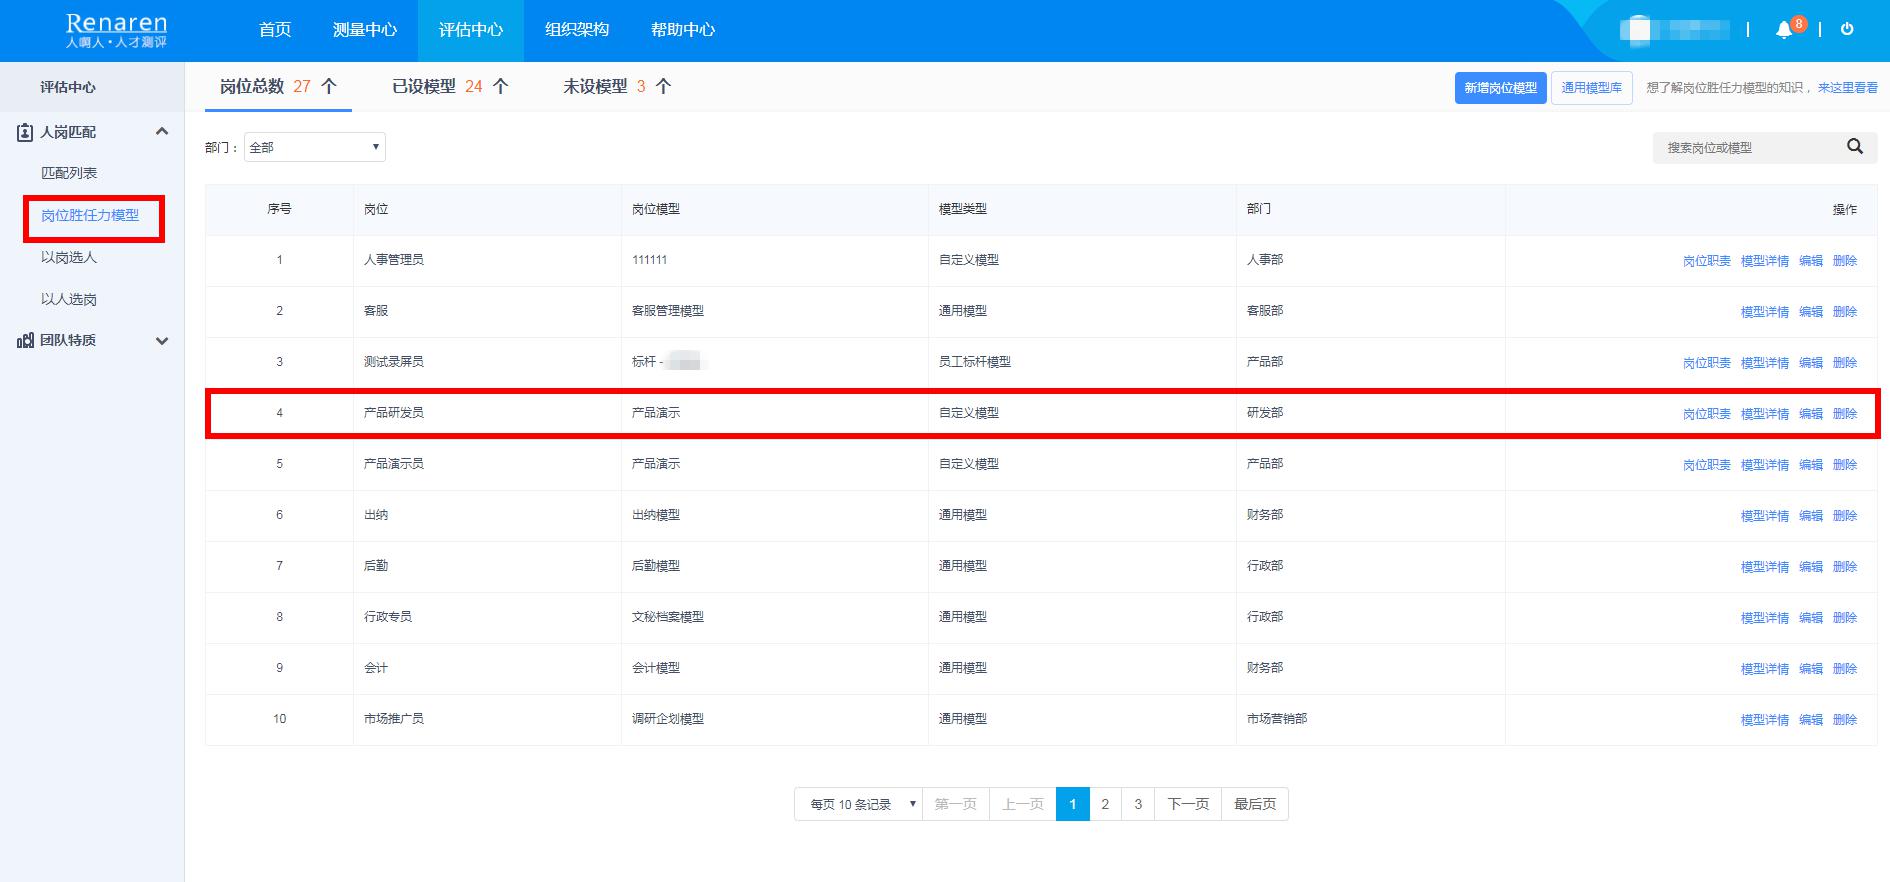The image size is (1890, 882).
Task: Click the power logout icon
Action: 1847,30
